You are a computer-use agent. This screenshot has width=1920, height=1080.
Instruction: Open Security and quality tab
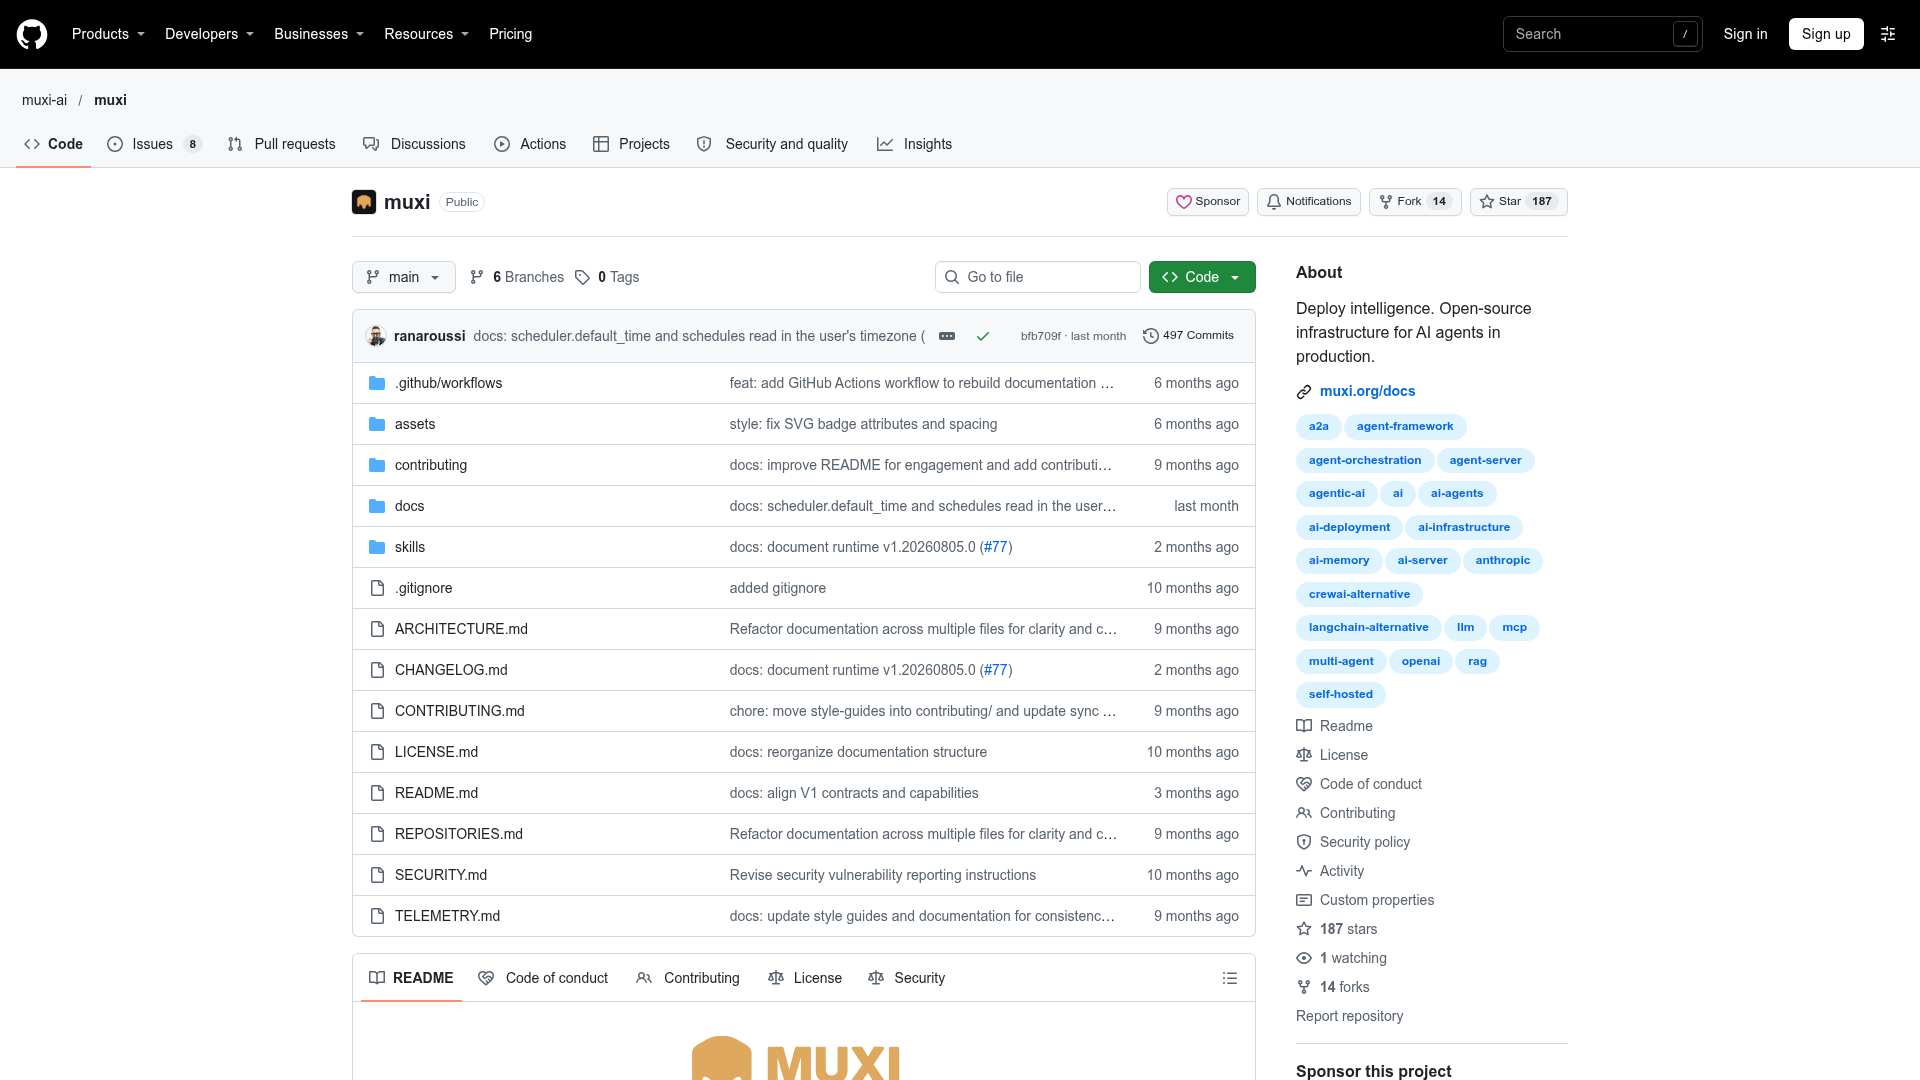(x=772, y=144)
